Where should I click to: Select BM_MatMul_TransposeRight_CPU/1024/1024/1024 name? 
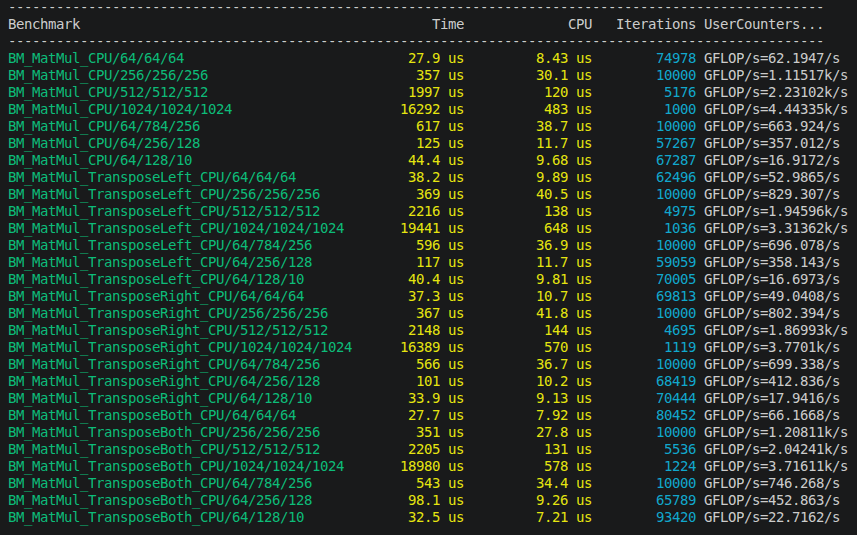point(180,347)
